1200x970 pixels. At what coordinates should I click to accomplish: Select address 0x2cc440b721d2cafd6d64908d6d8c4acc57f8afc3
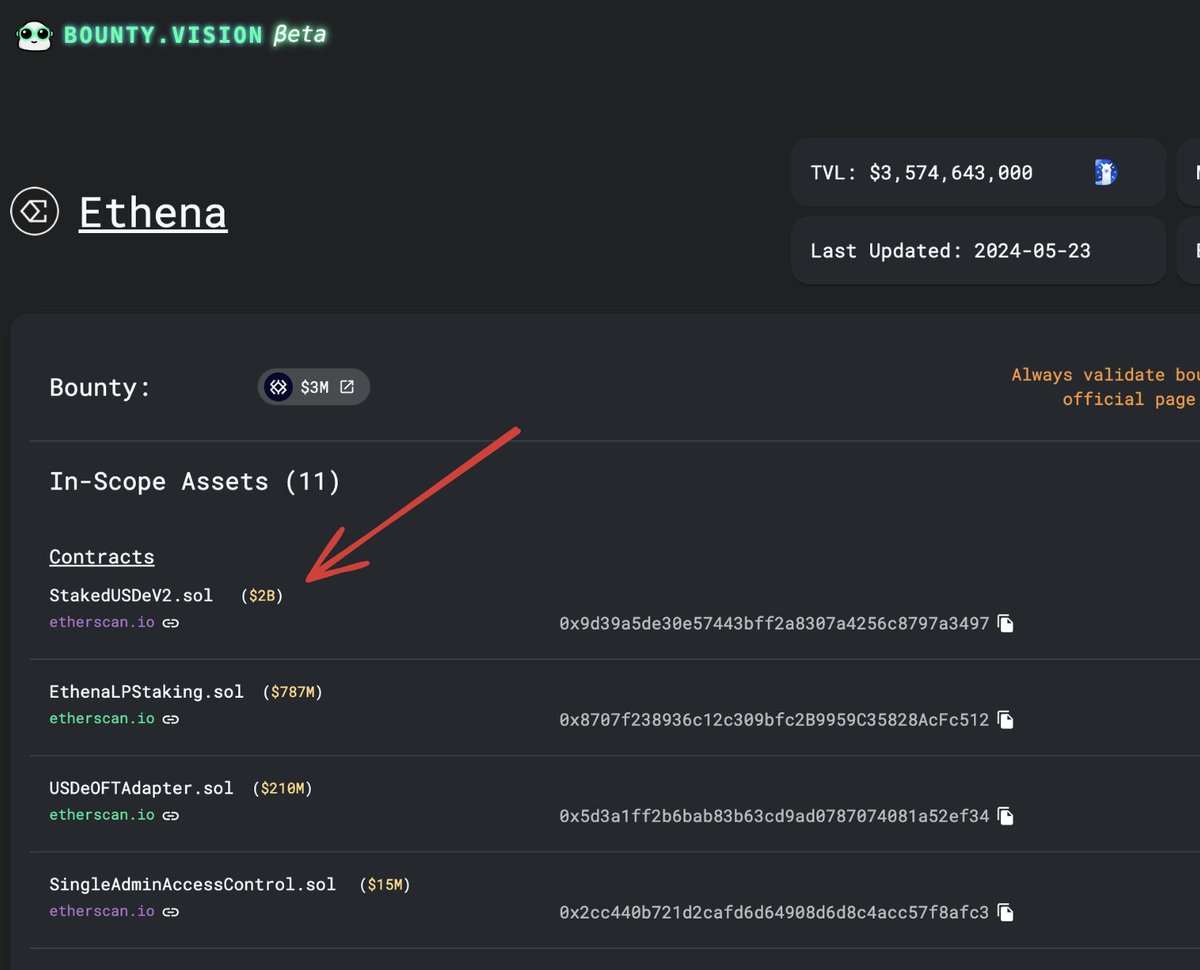coord(774,912)
